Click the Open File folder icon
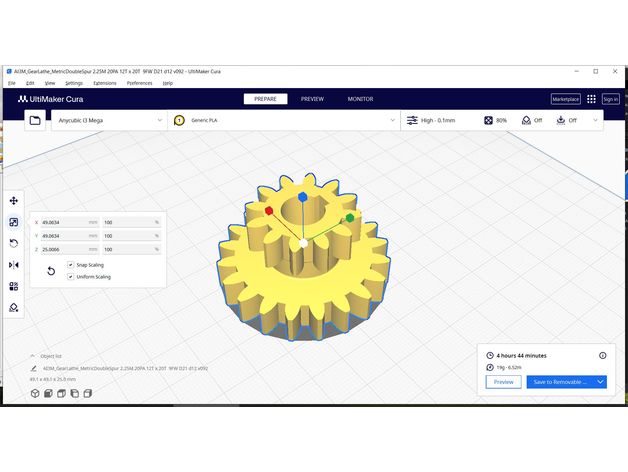The width and height of the screenshot is (628, 472). 35,120
